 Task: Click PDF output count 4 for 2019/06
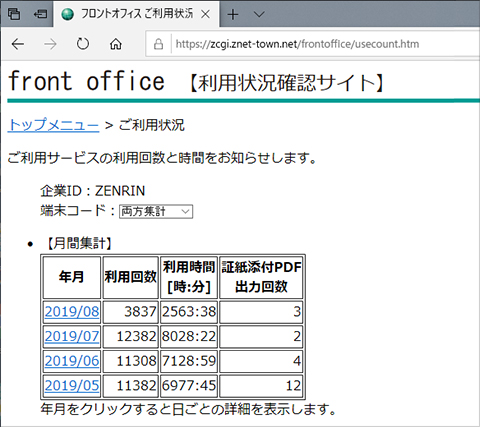tap(297, 361)
